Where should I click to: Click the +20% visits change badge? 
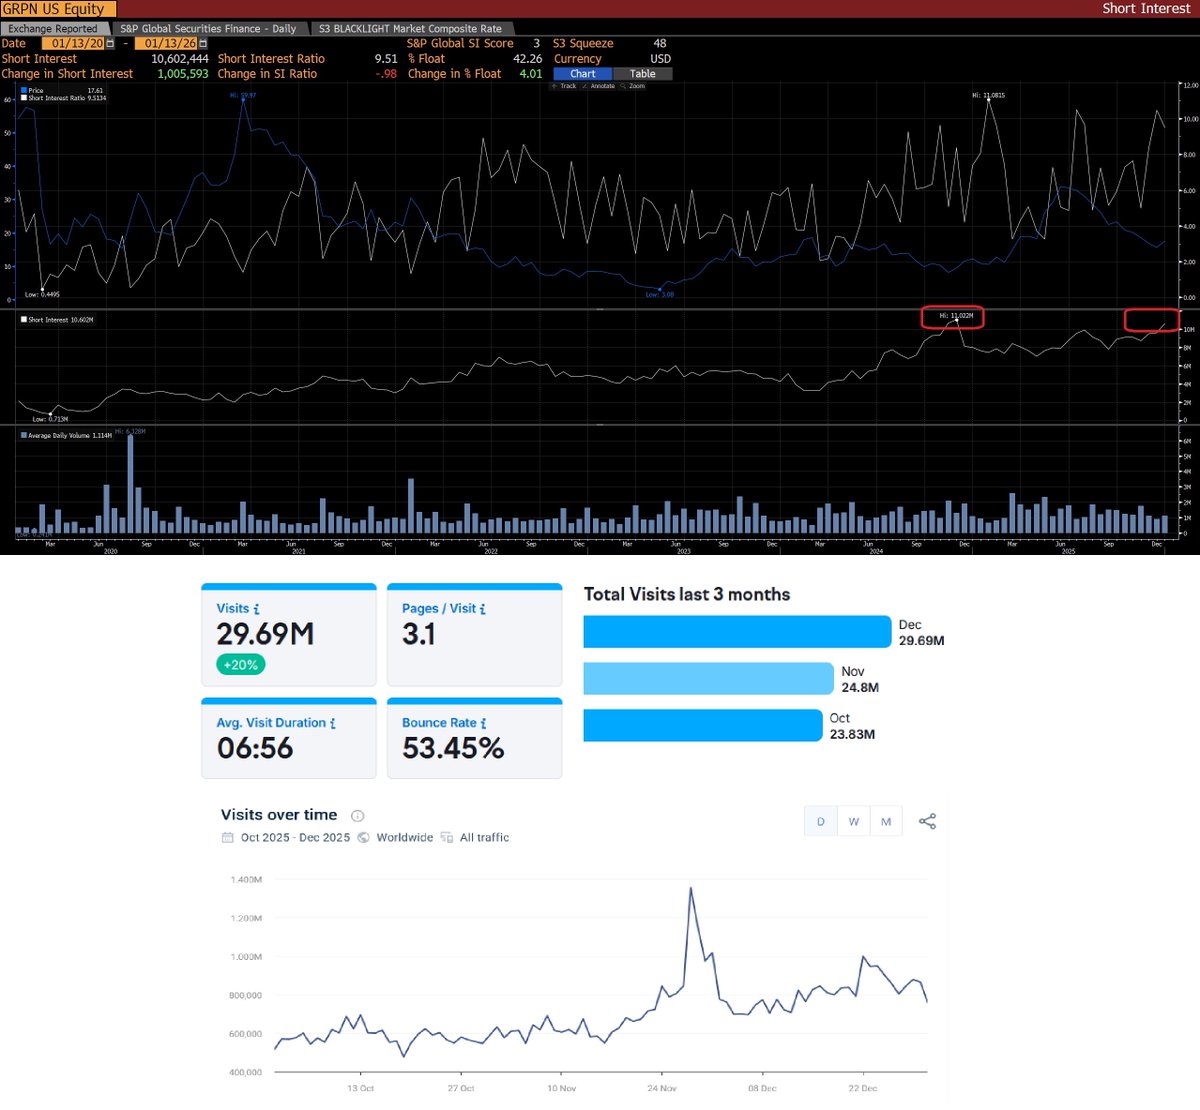click(x=241, y=664)
